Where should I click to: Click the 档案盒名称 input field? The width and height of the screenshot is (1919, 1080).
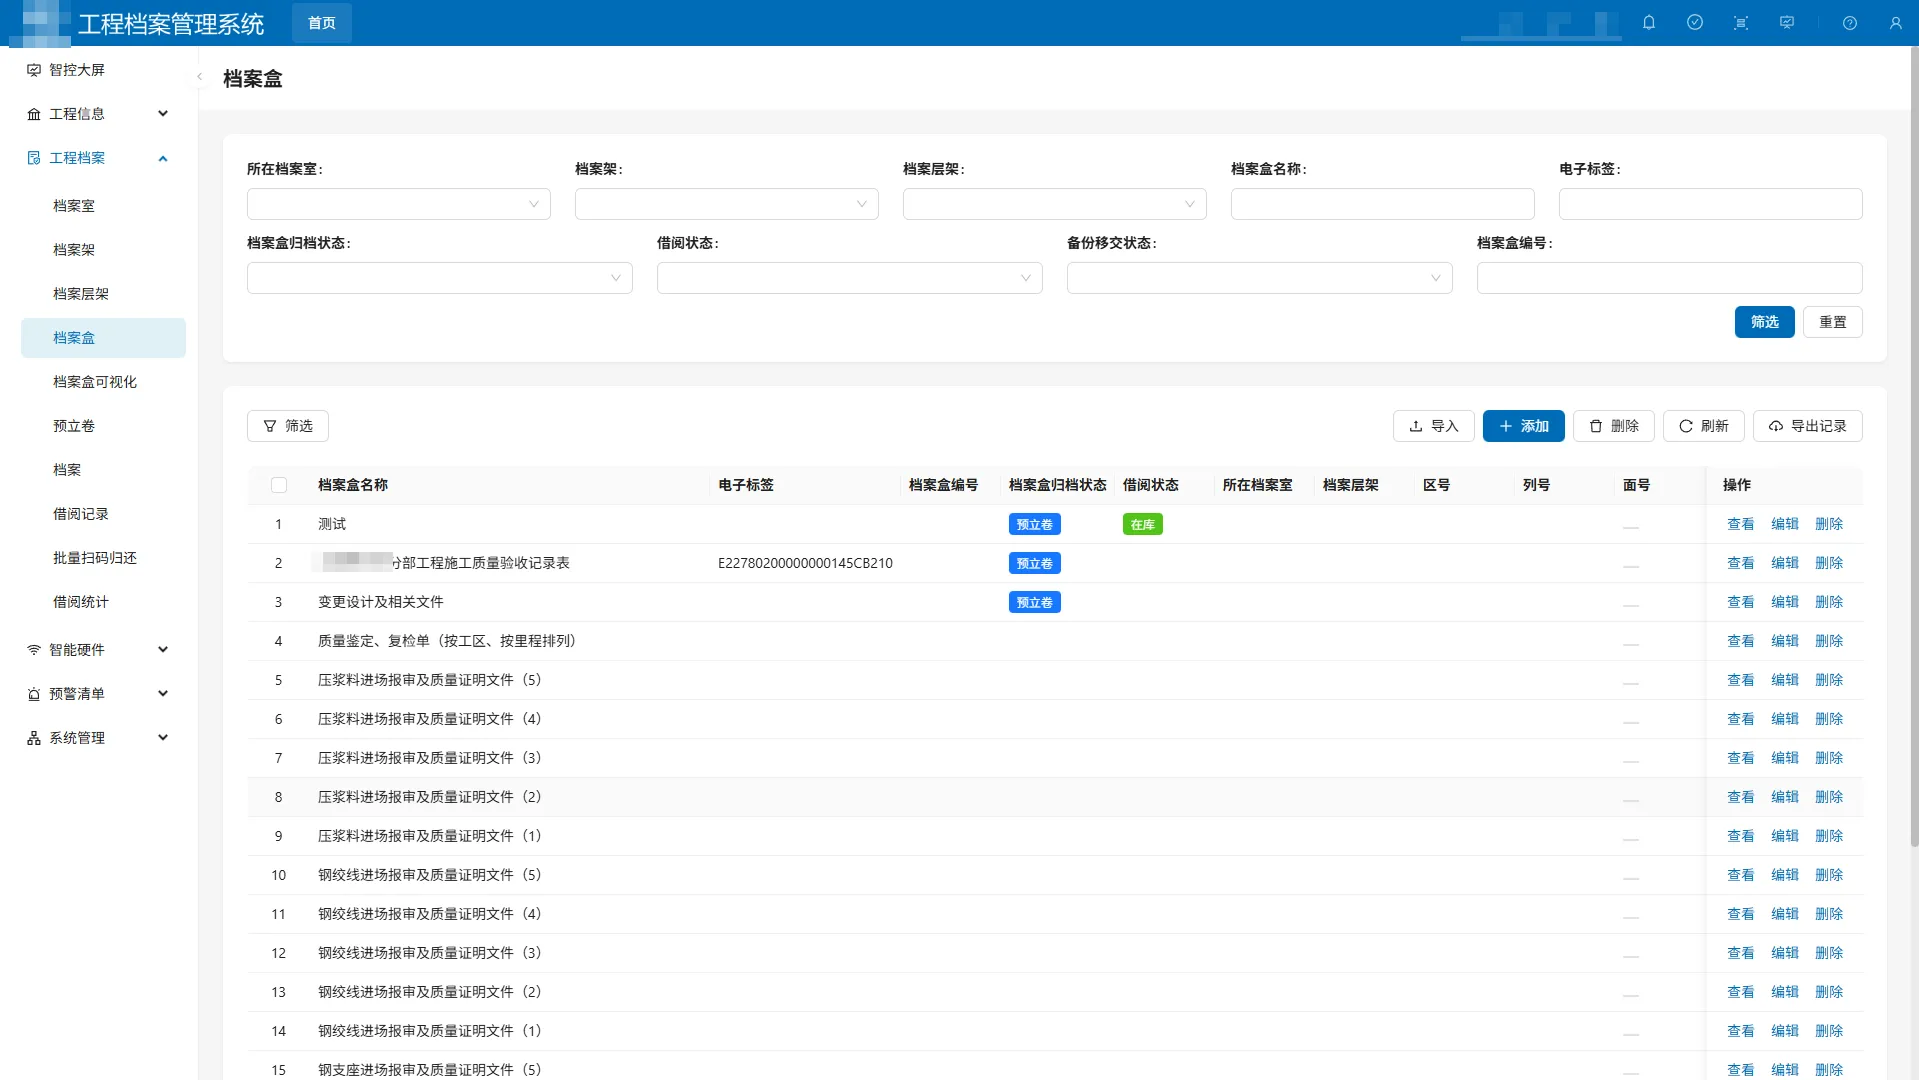1382,204
